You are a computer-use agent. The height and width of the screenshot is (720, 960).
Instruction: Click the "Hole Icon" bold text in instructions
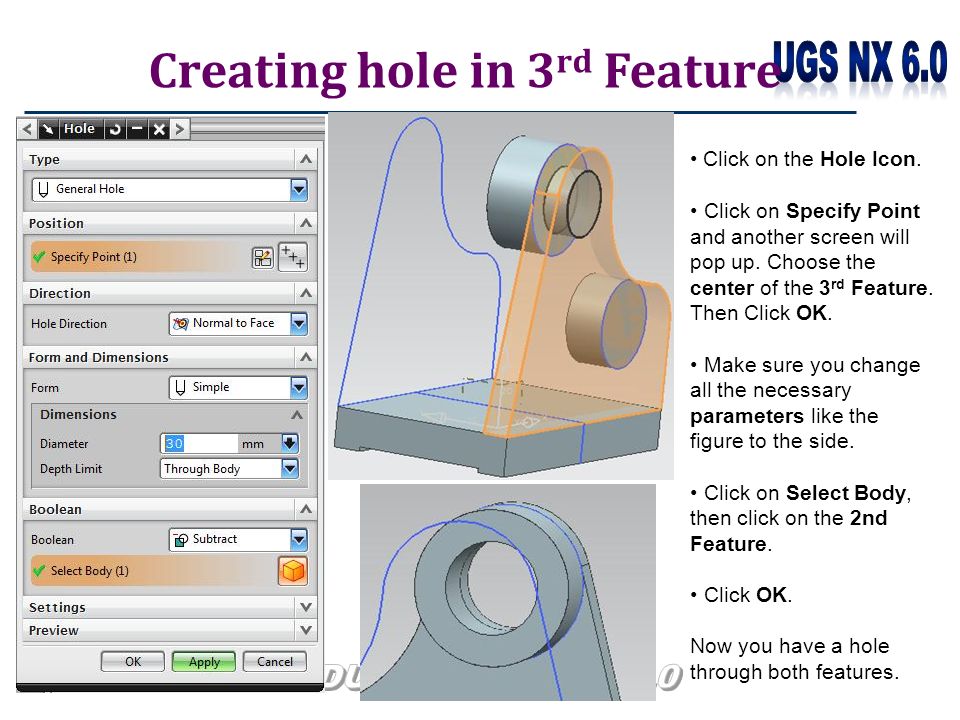pos(868,159)
